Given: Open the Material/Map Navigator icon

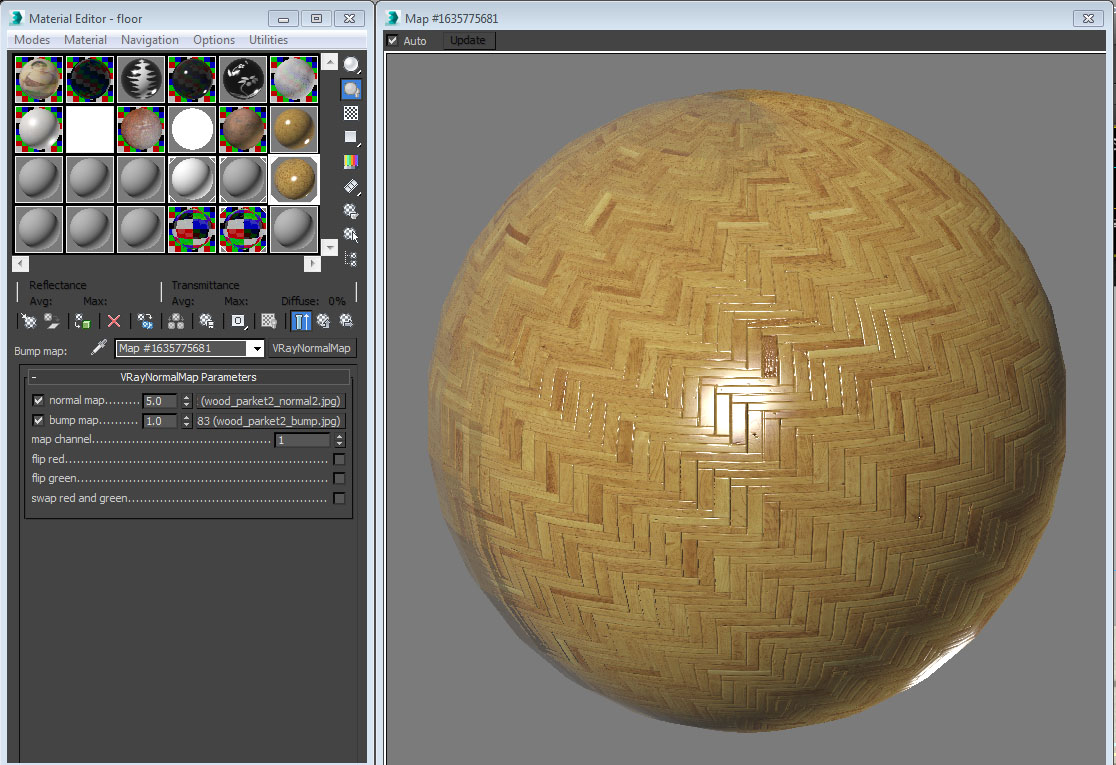Looking at the screenshot, I should 352,258.
